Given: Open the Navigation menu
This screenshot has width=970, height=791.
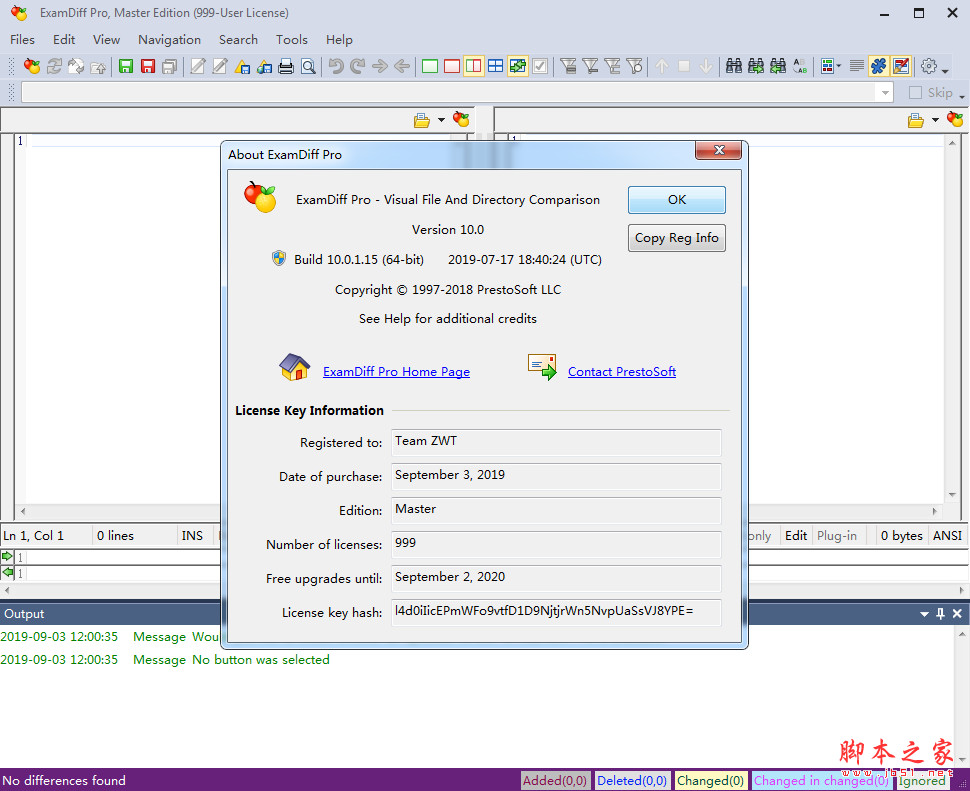Looking at the screenshot, I should pyautogui.click(x=170, y=40).
